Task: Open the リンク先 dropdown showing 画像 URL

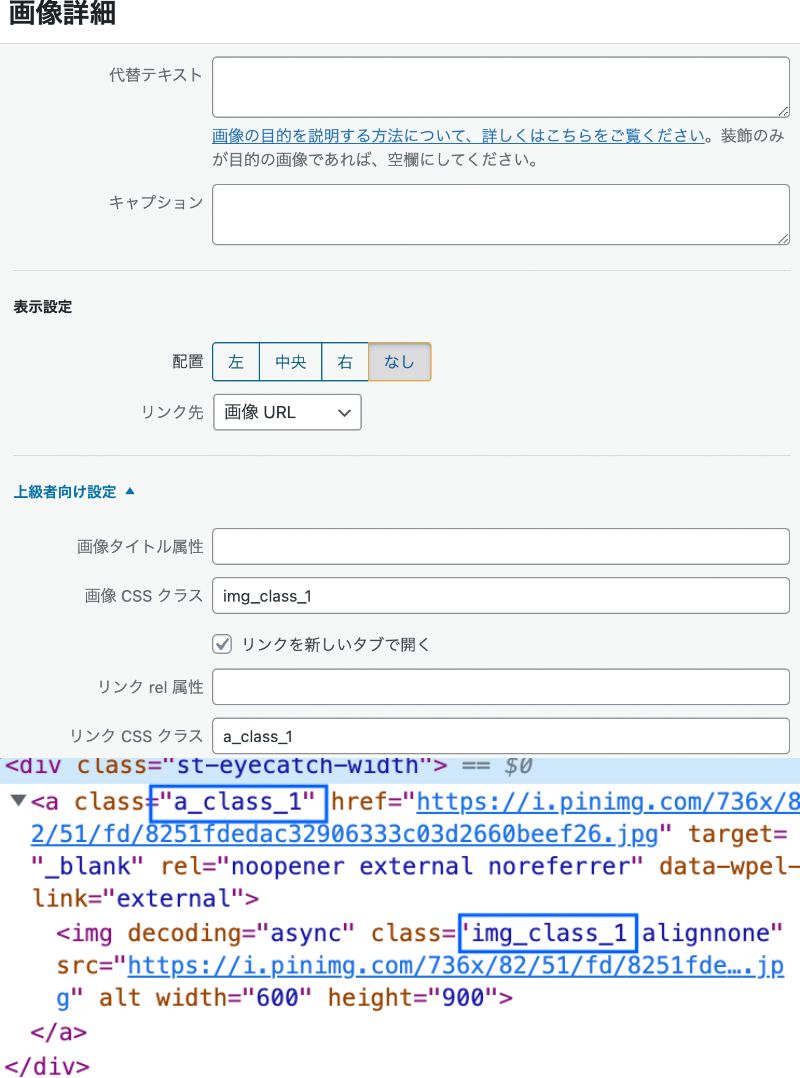Action: click(x=286, y=412)
